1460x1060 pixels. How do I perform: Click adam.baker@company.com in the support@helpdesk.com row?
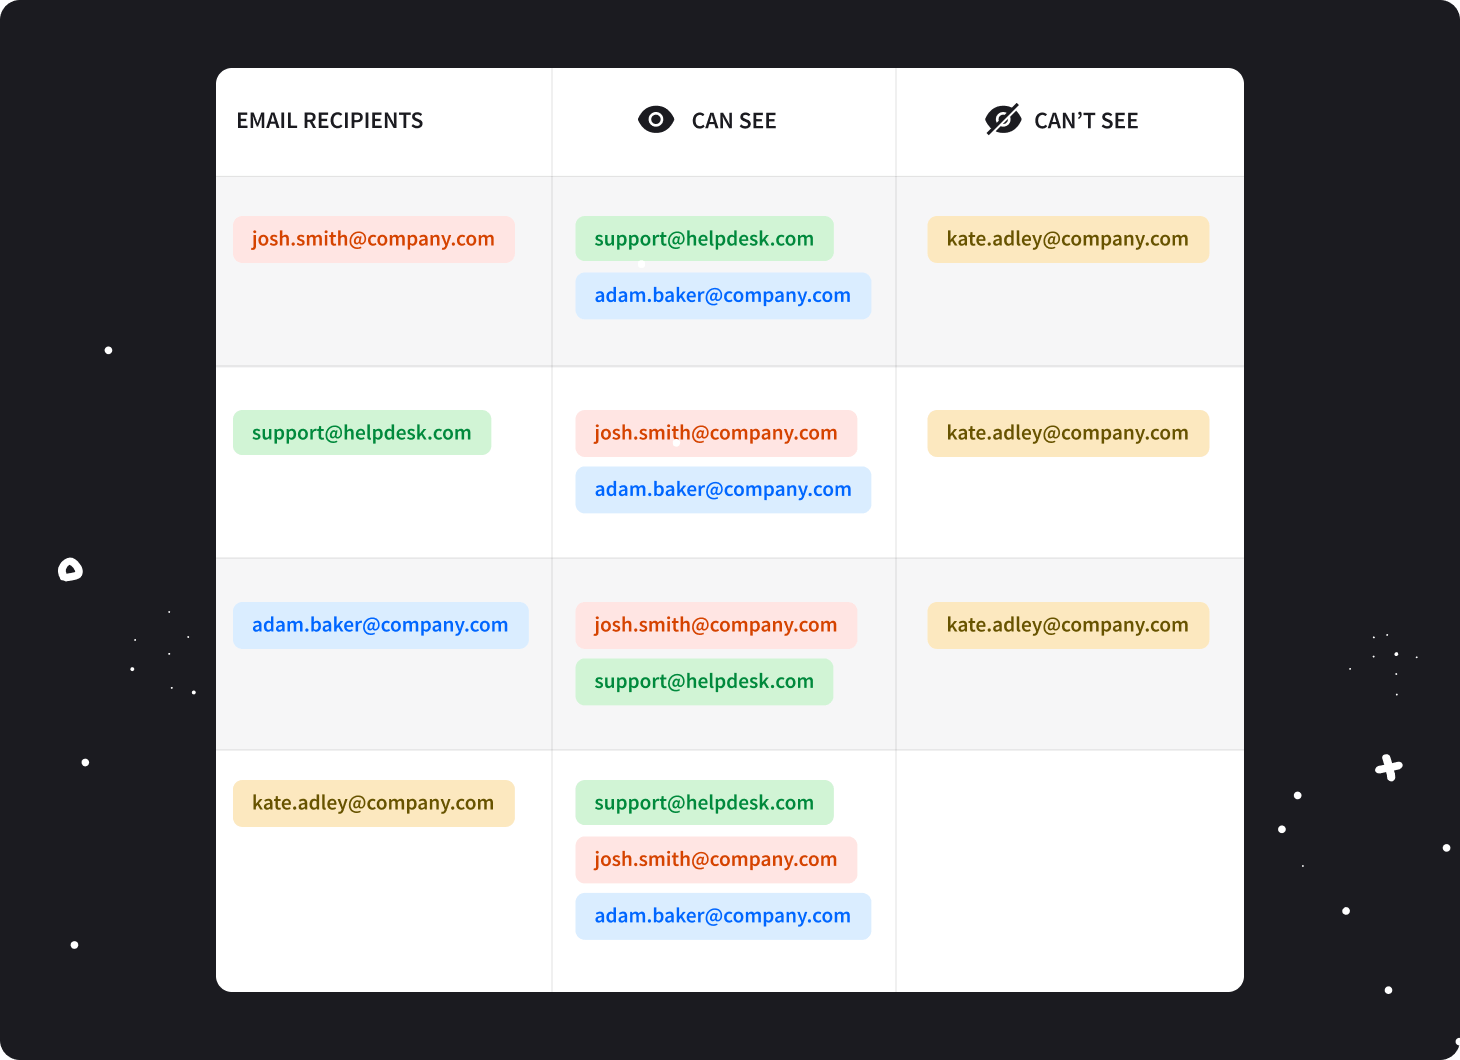(722, 490)
